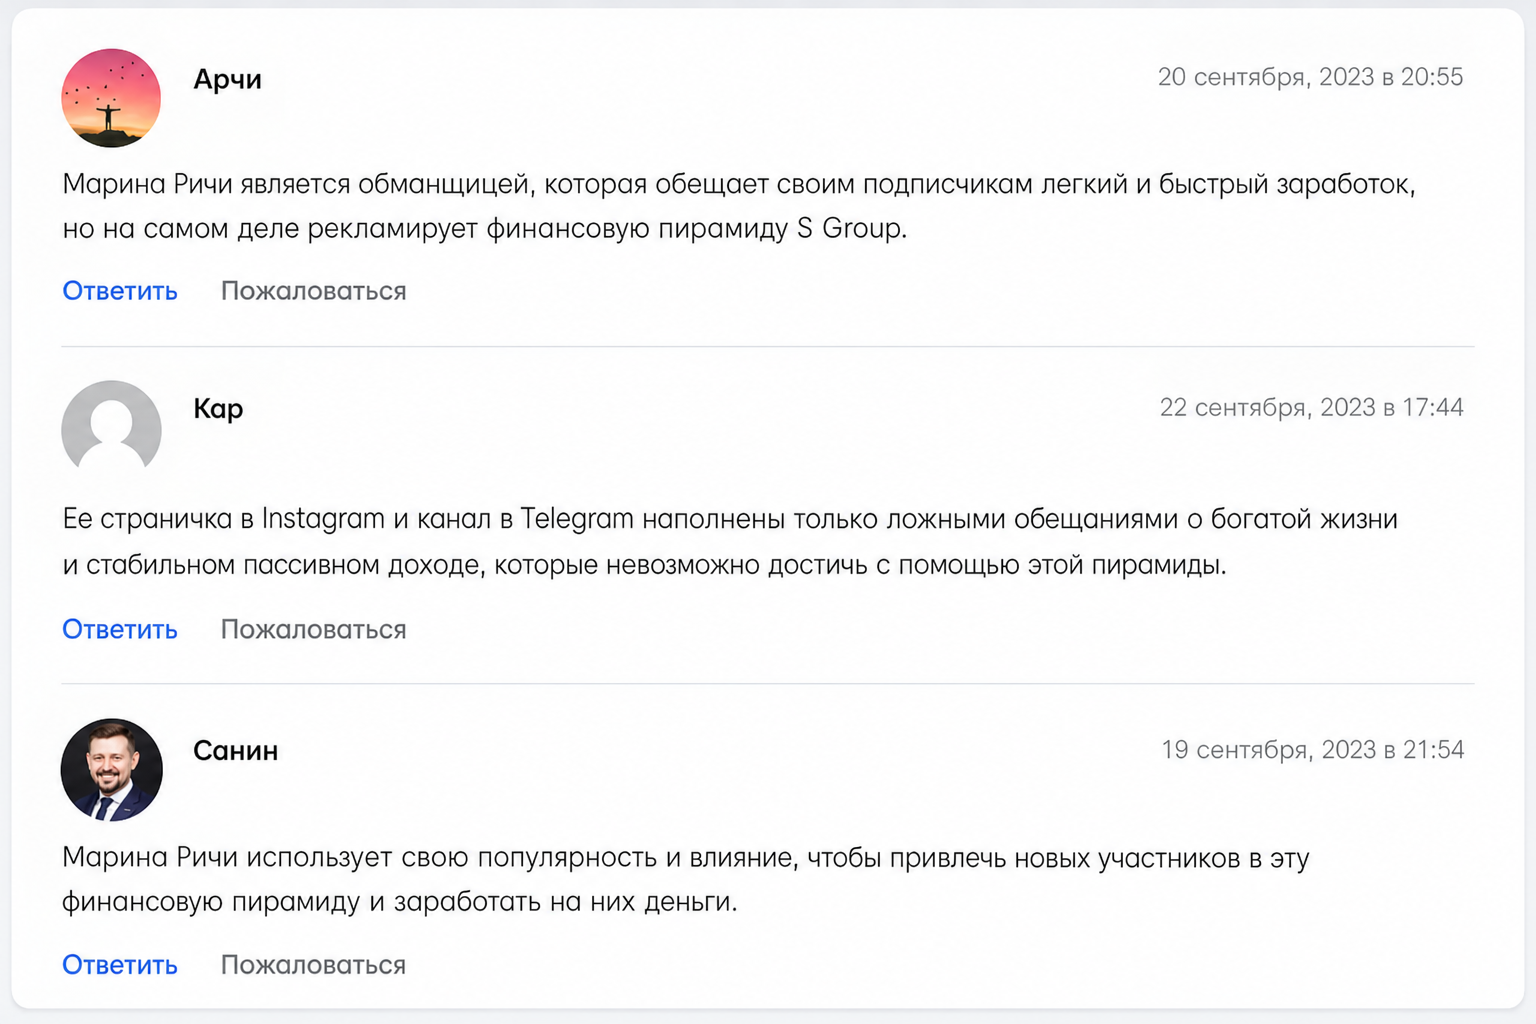Reply to Арчи's comment with Ответить

(x=120, y=291)
